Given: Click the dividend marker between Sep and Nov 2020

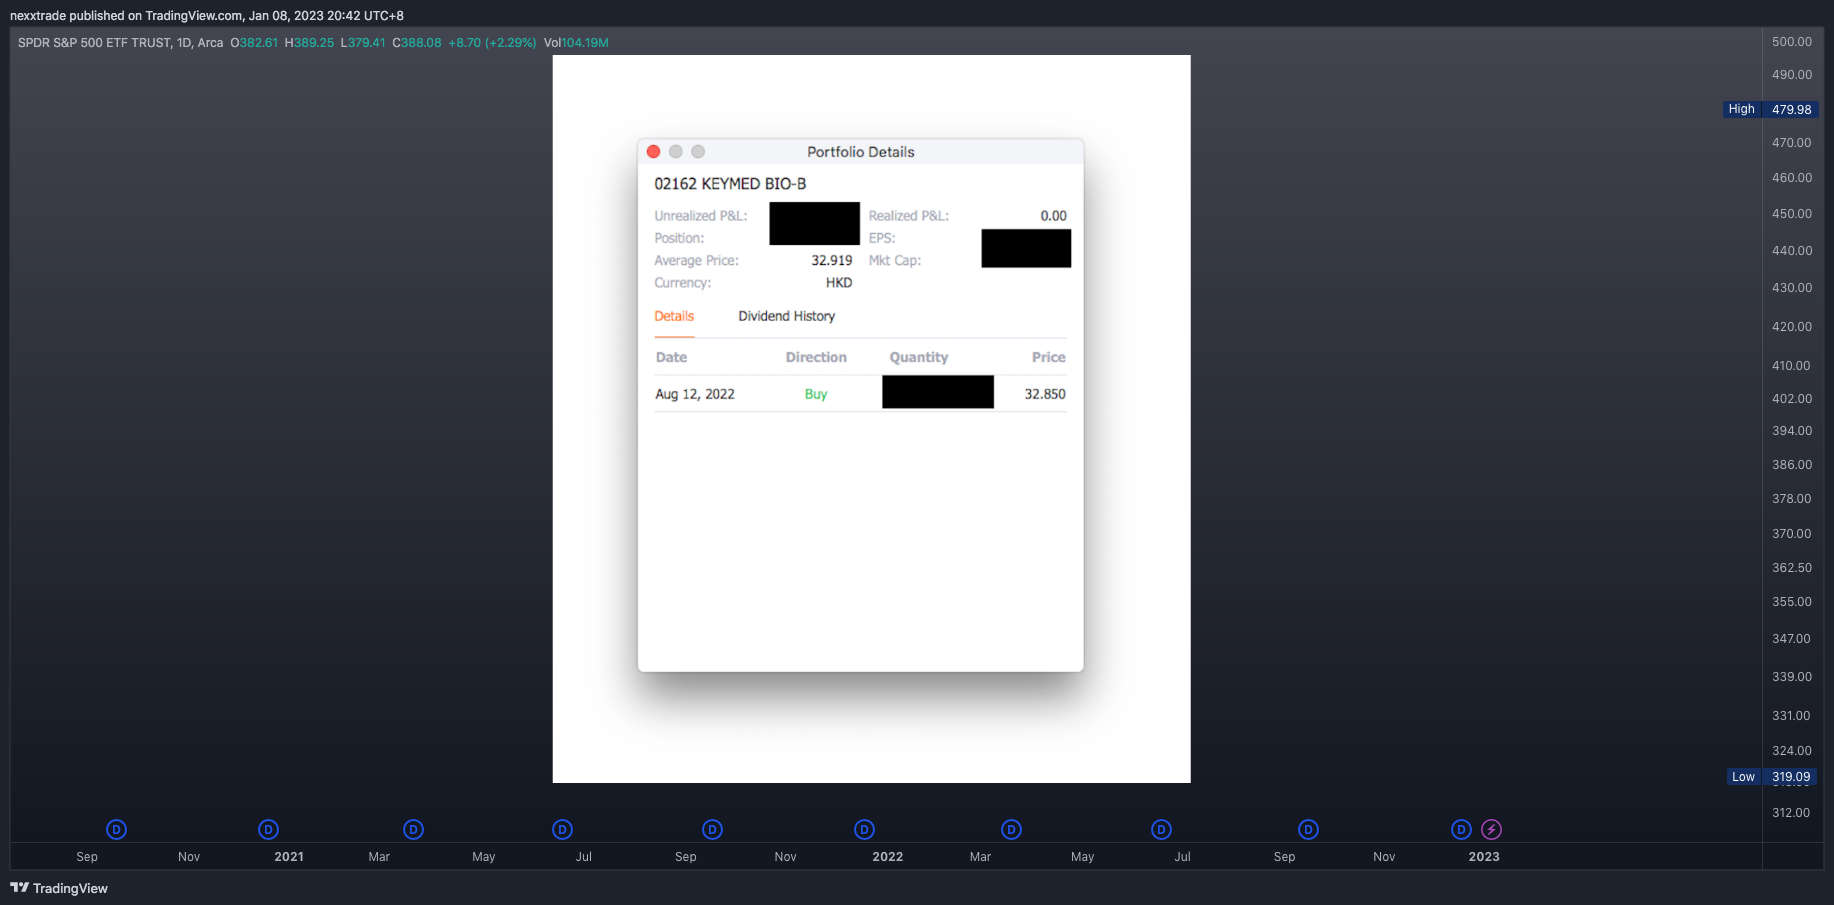Looking at the screenshot, I should (x=116, y=829).
